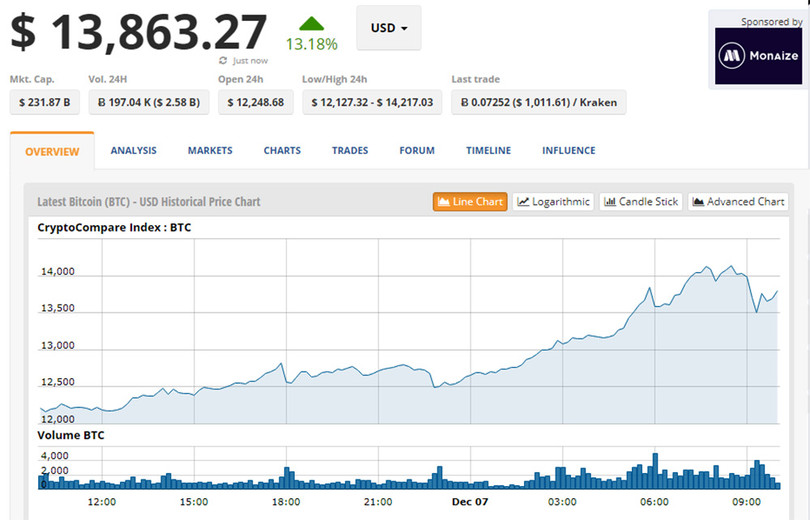The height and width of the screenshot is (520, 810).
Task: Select the Candle Stick chart type
Action: click(x=640, y=202)
